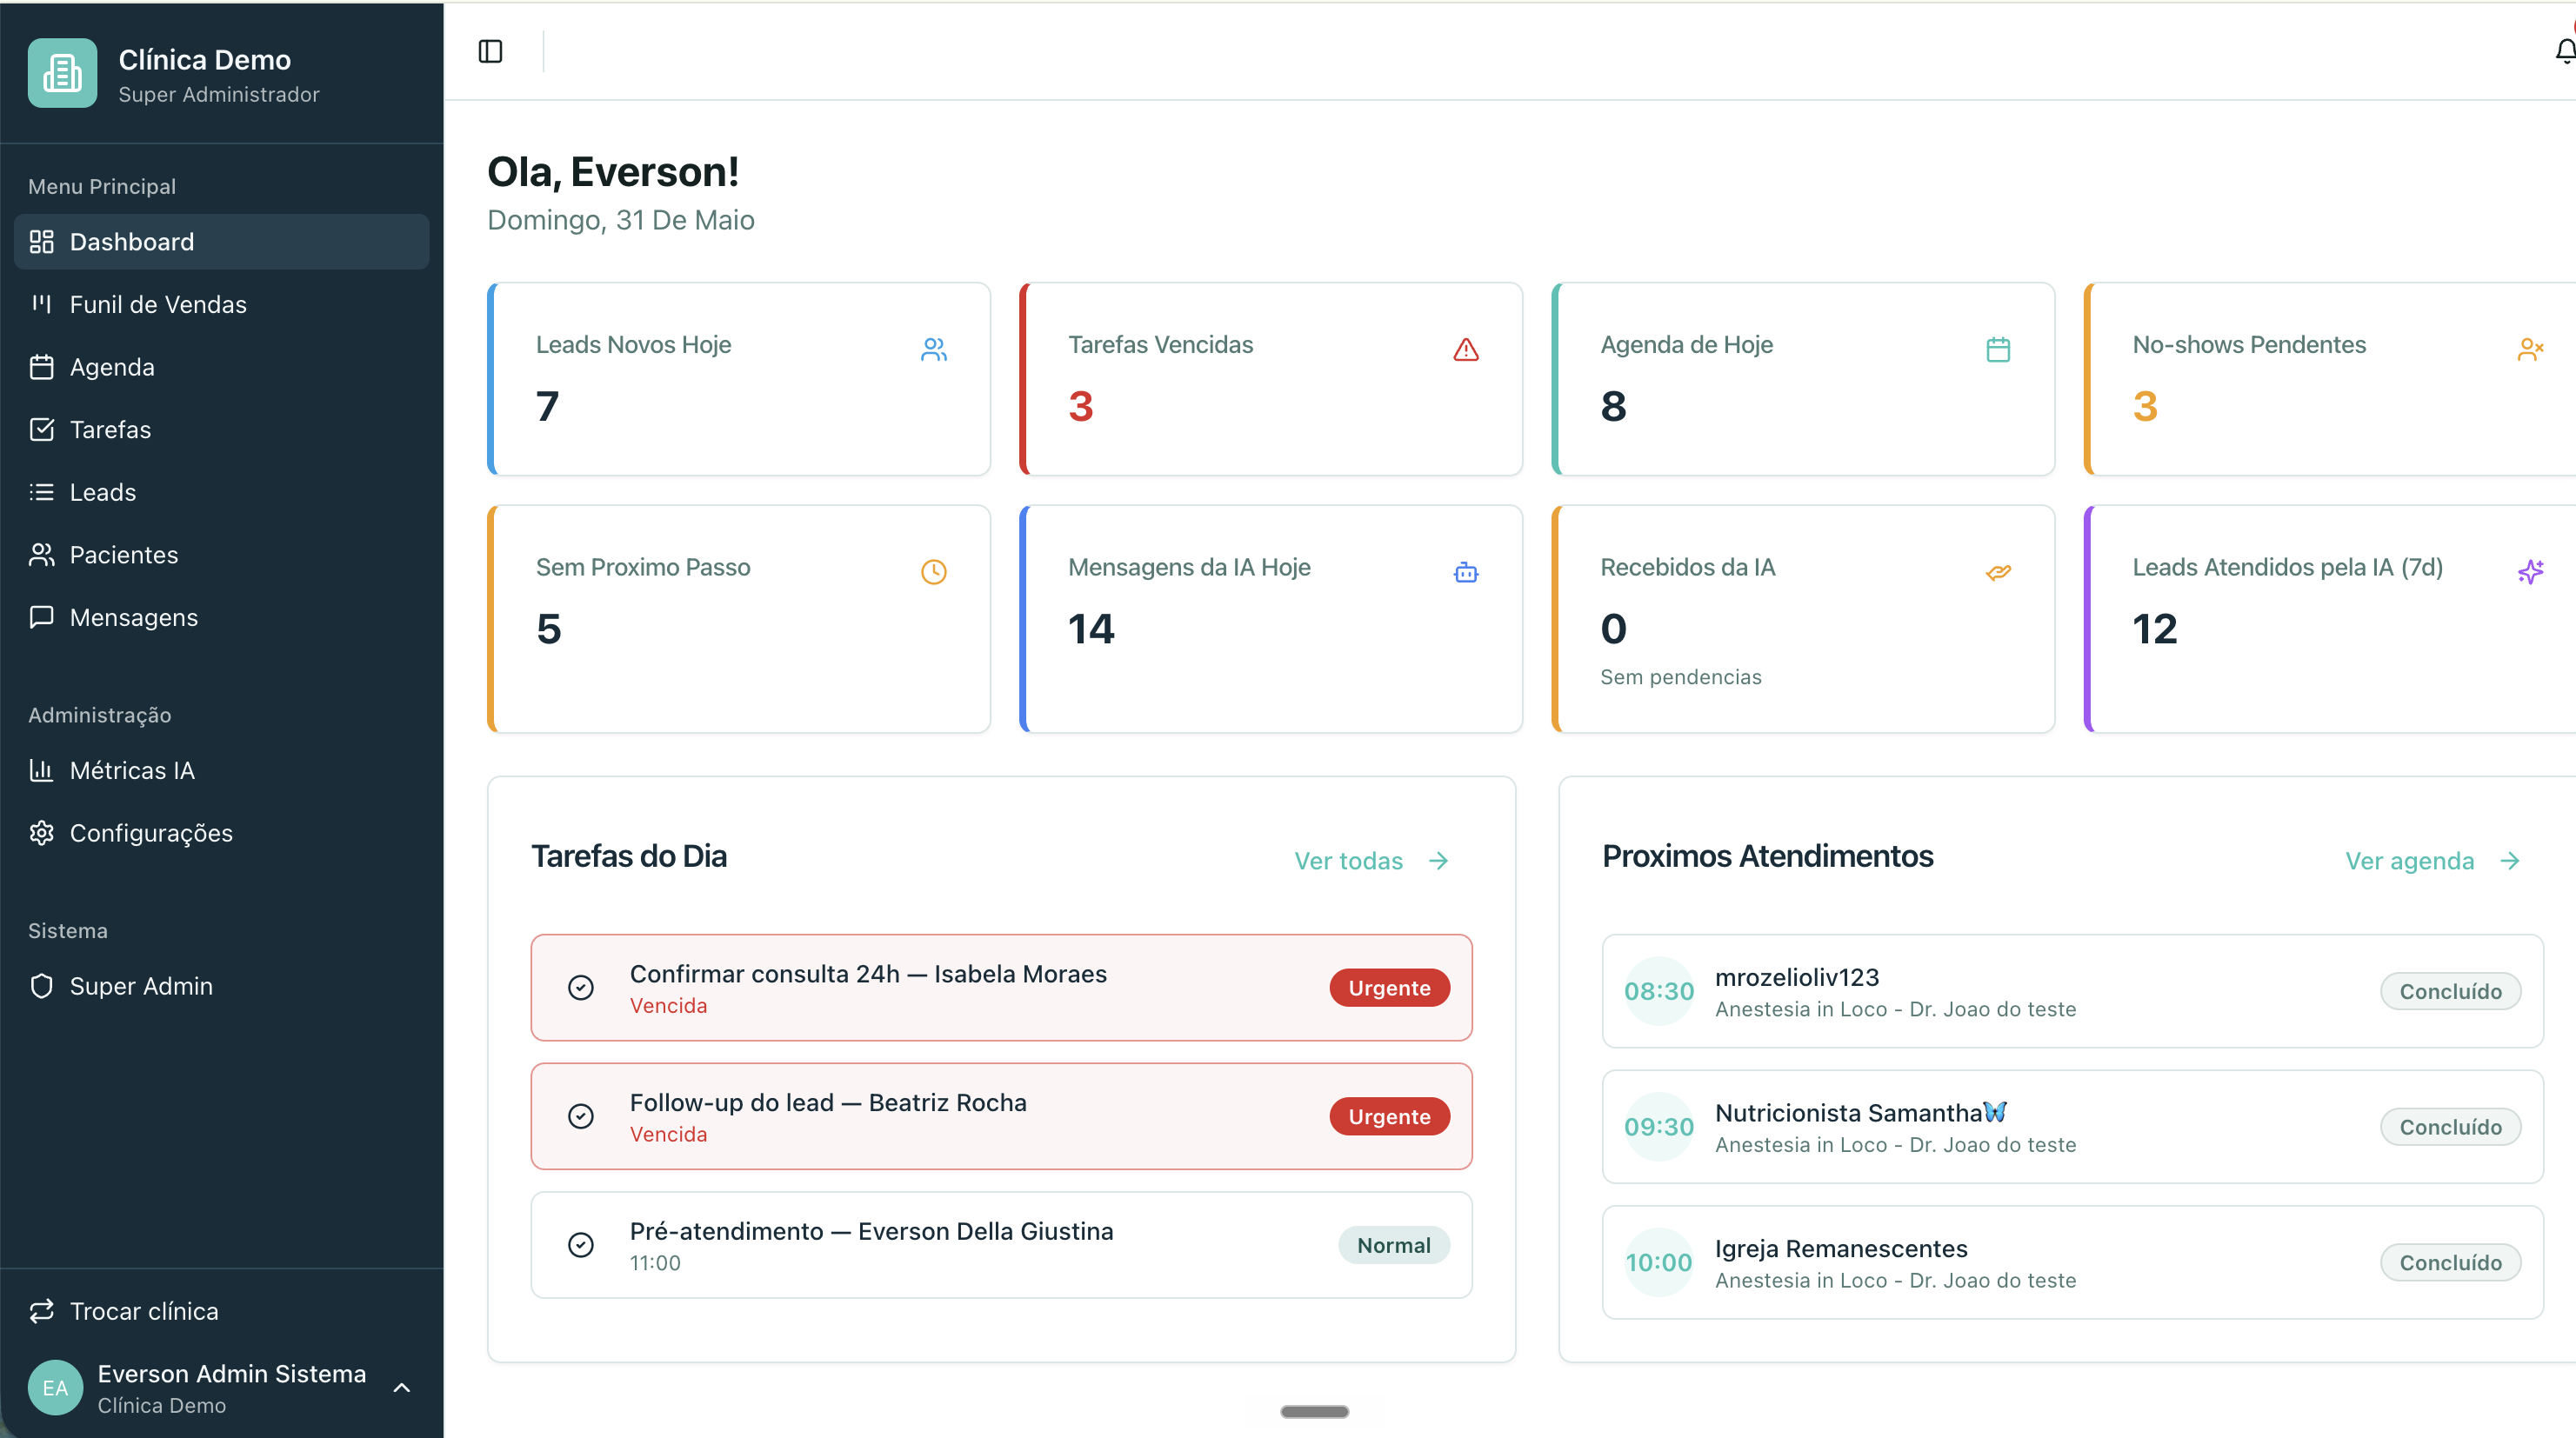This screenshot has width=2576, height=1438.
Task: Click the Pacientes people icon in sidebar
Action: coord(41,554)
